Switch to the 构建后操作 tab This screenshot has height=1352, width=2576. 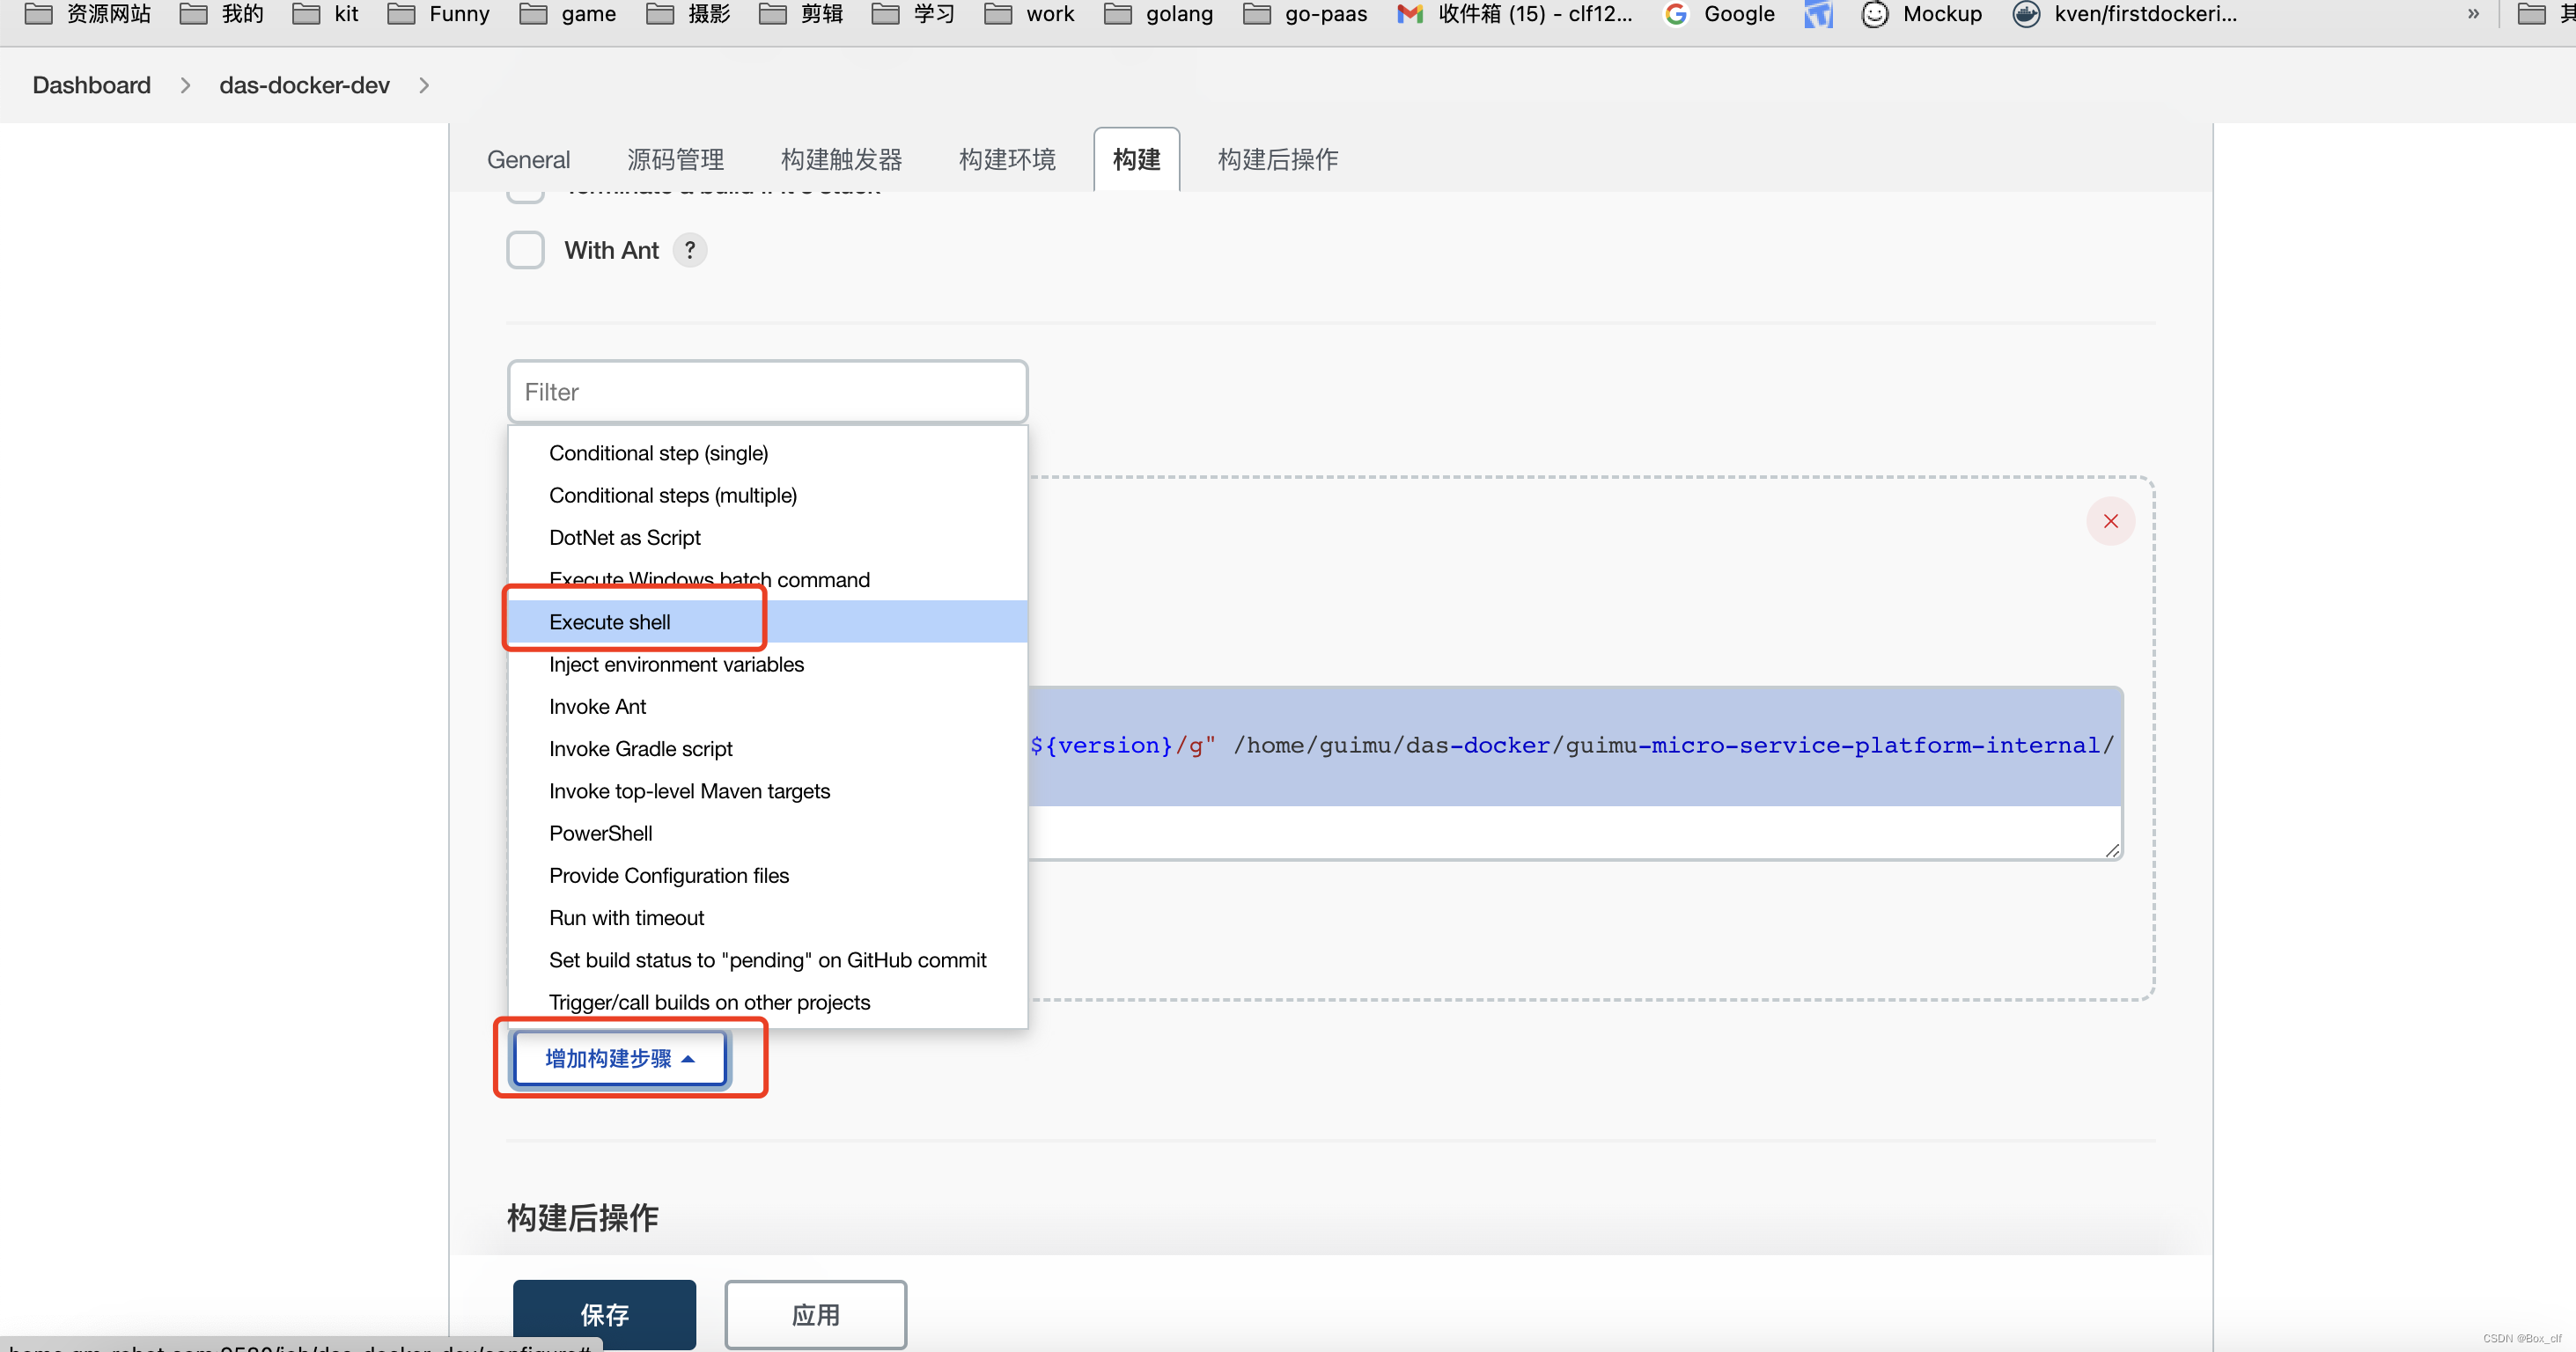[x=1277, y=160]
